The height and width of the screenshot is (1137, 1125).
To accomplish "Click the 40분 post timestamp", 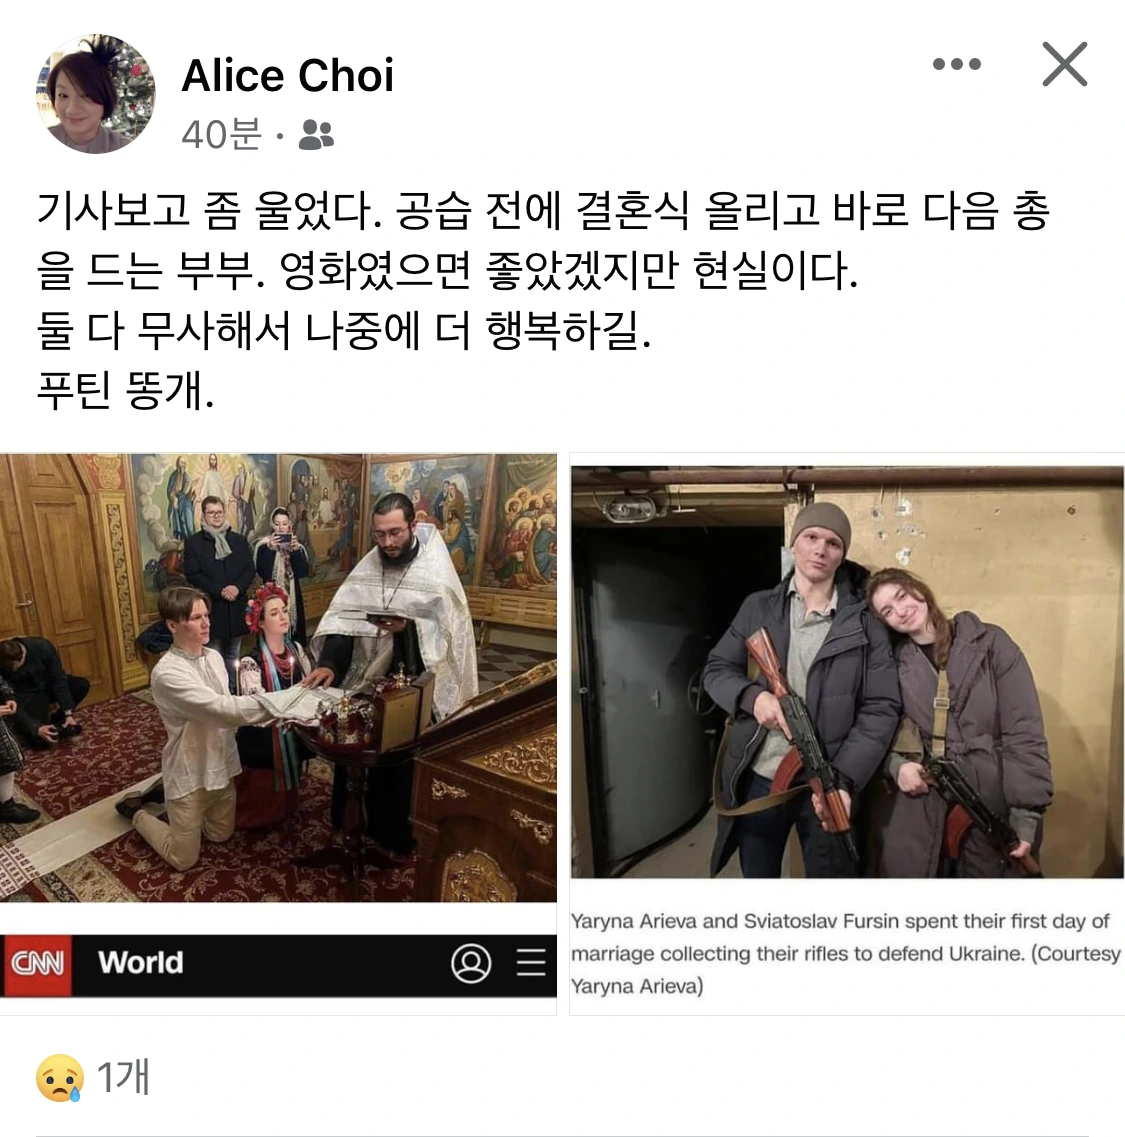I will (x=221, y=134).
